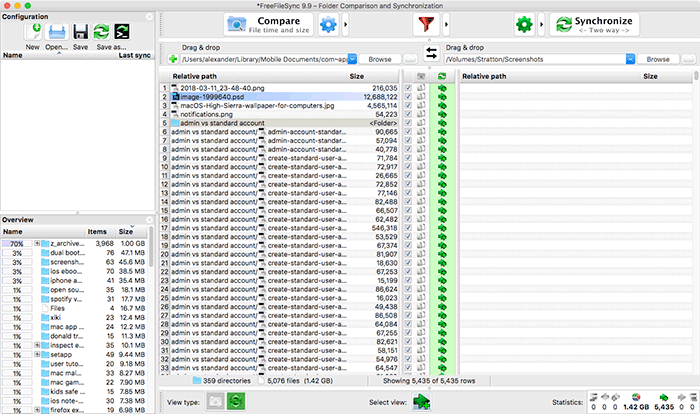Uncheck checkbox in row 6
Viewport: 700px width, 414px height.
(408, 132)
